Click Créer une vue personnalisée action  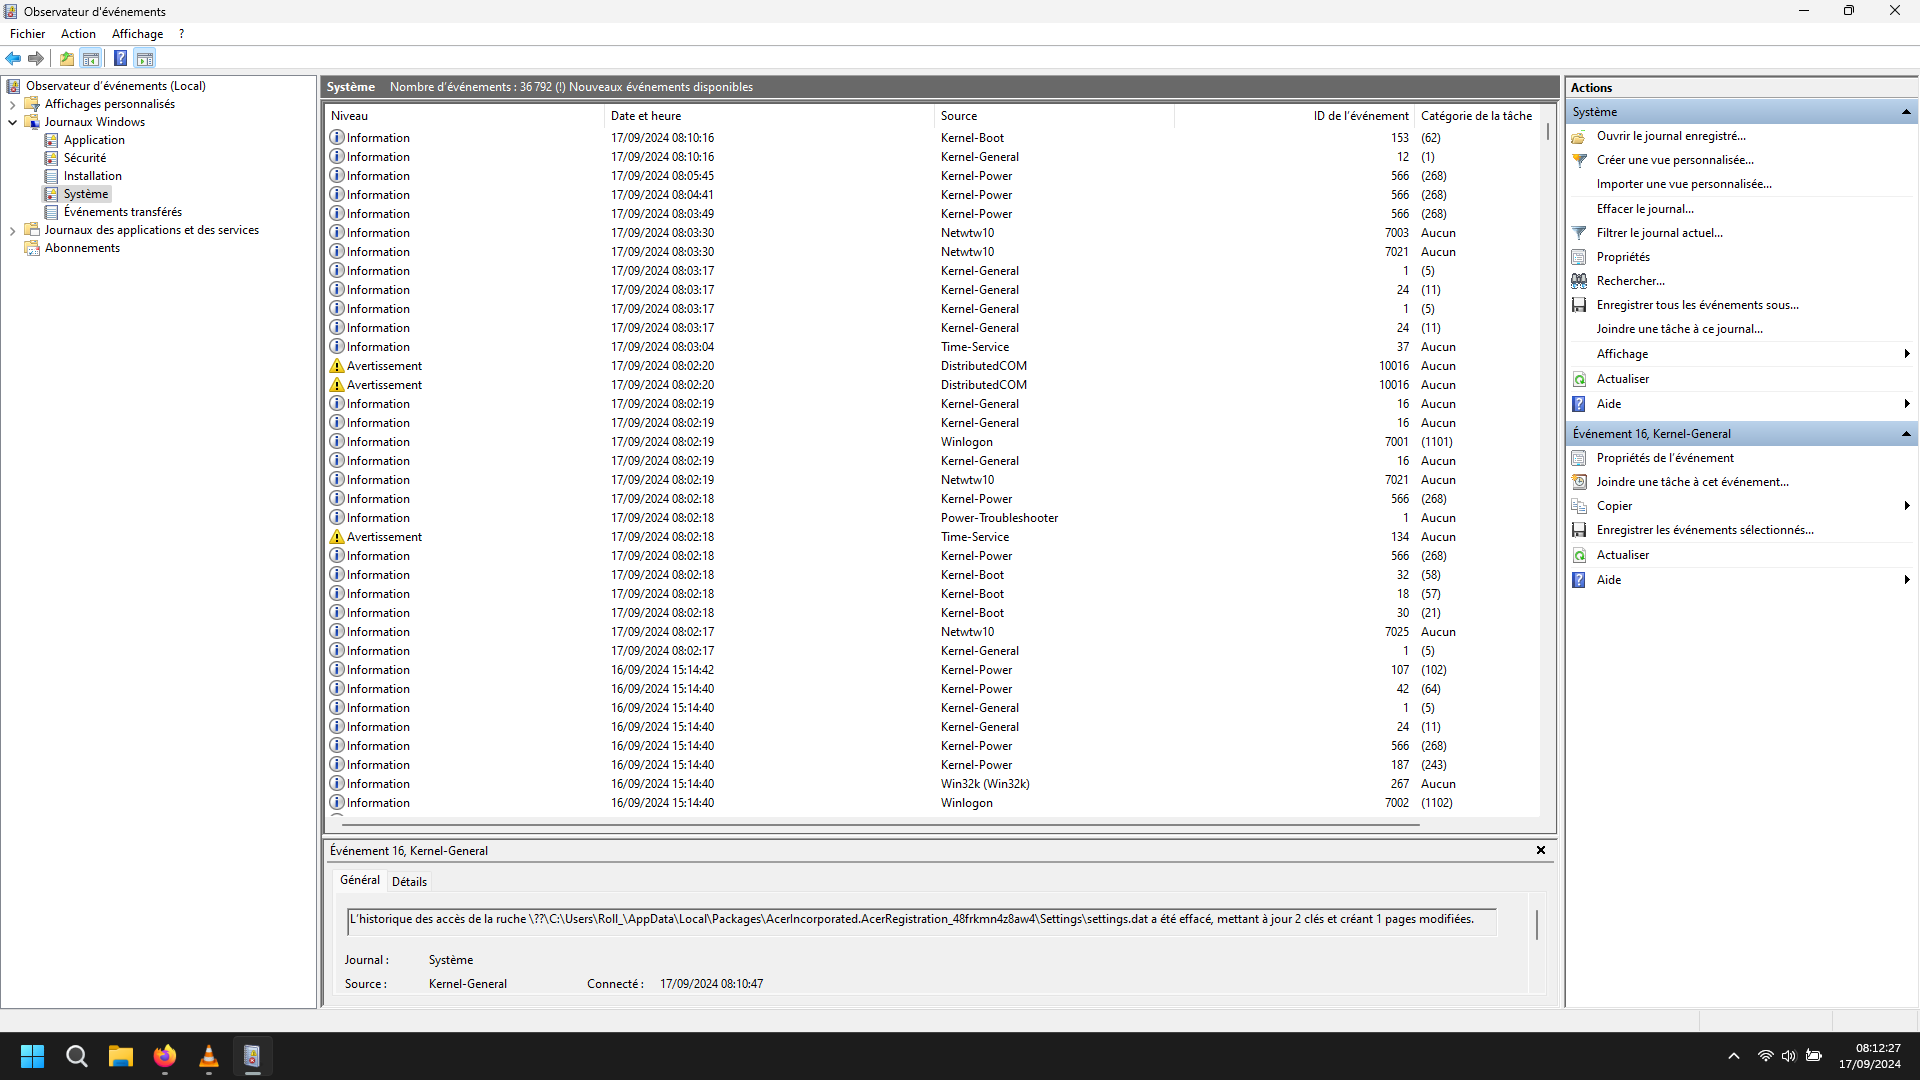coord(1675,160)
